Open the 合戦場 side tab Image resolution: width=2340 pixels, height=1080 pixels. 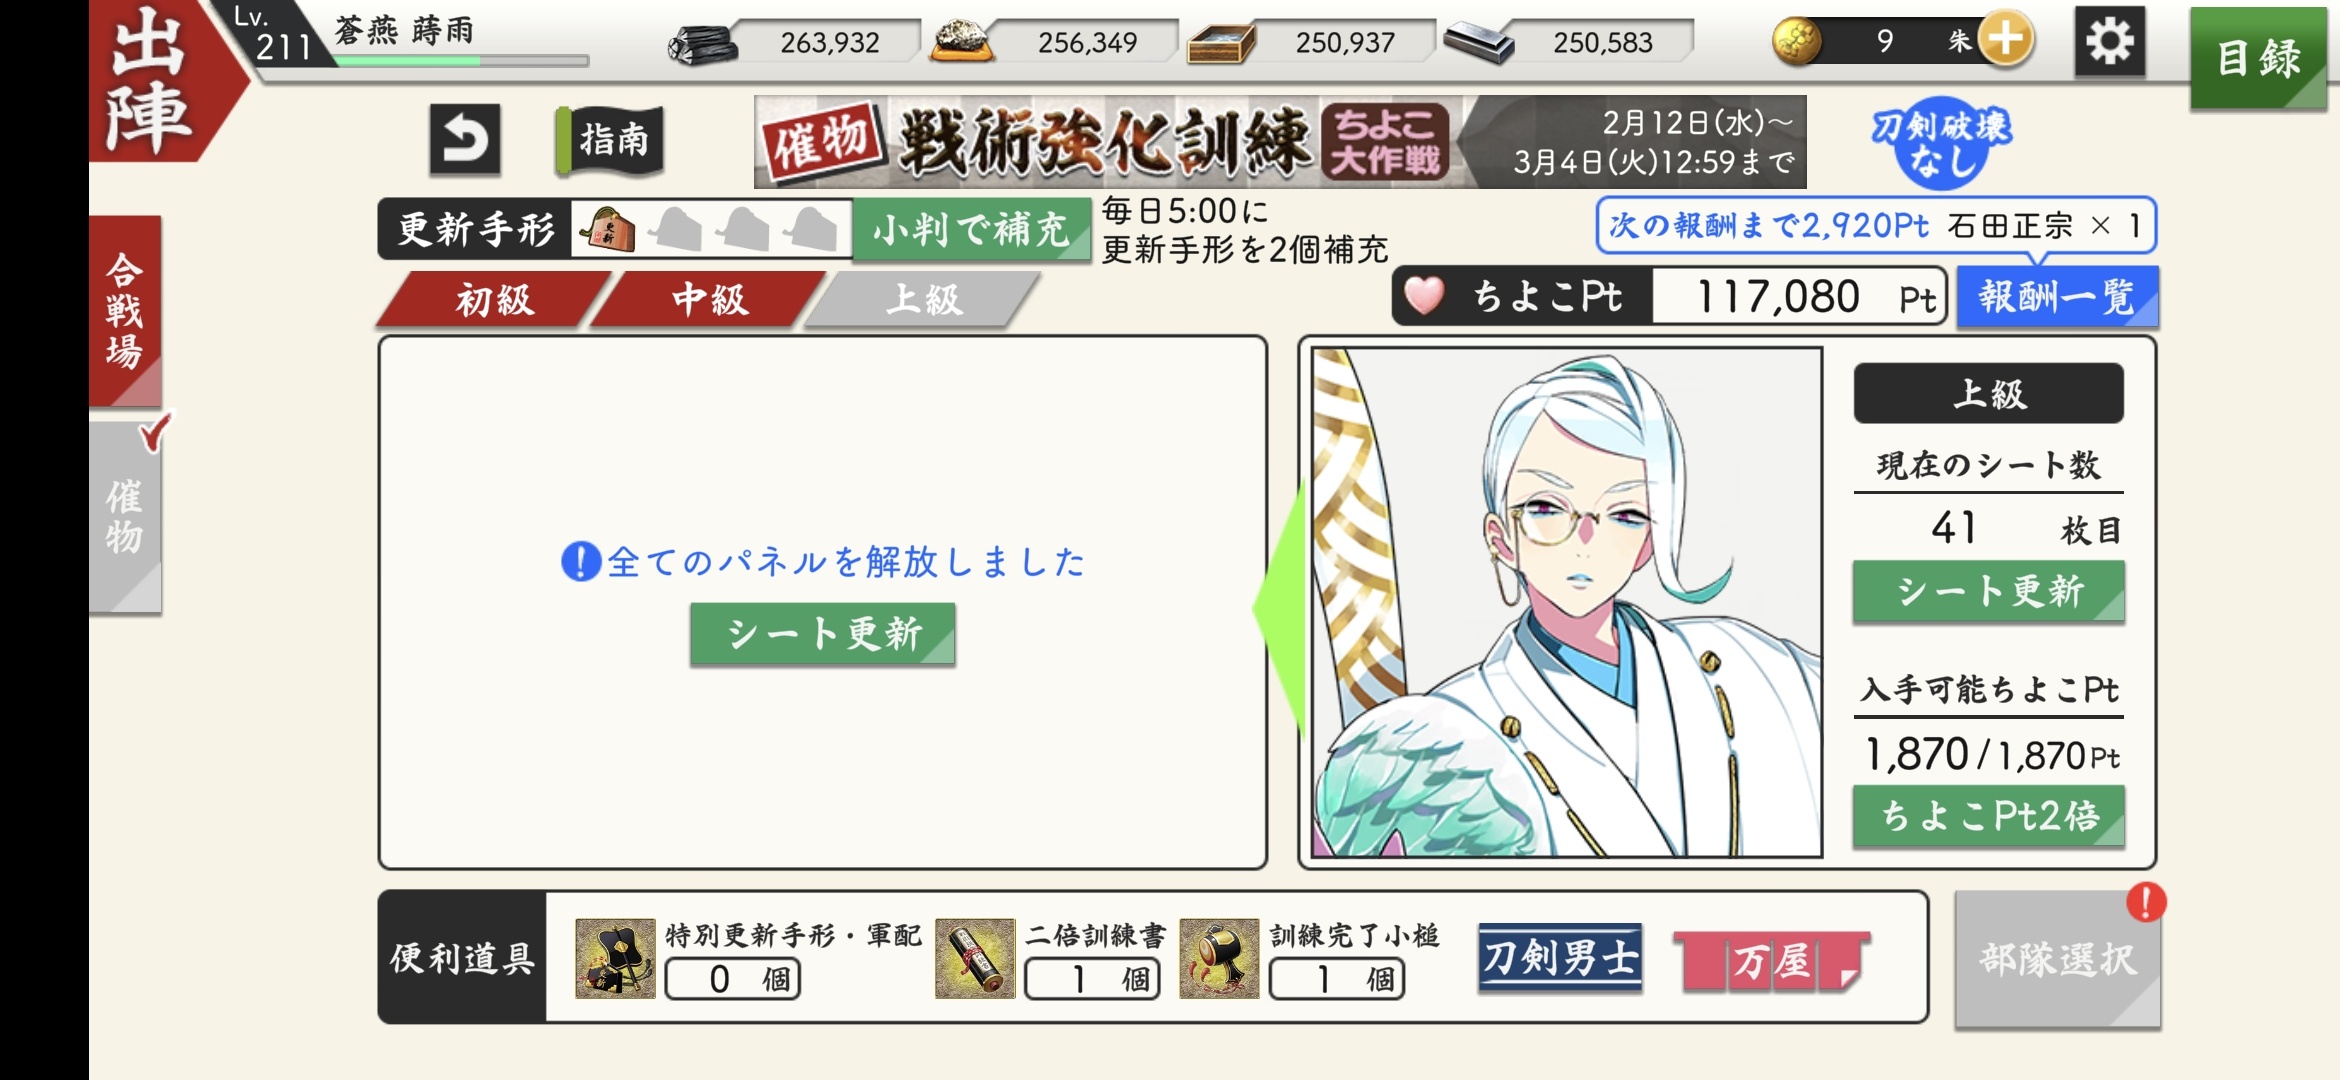(125, 310)
